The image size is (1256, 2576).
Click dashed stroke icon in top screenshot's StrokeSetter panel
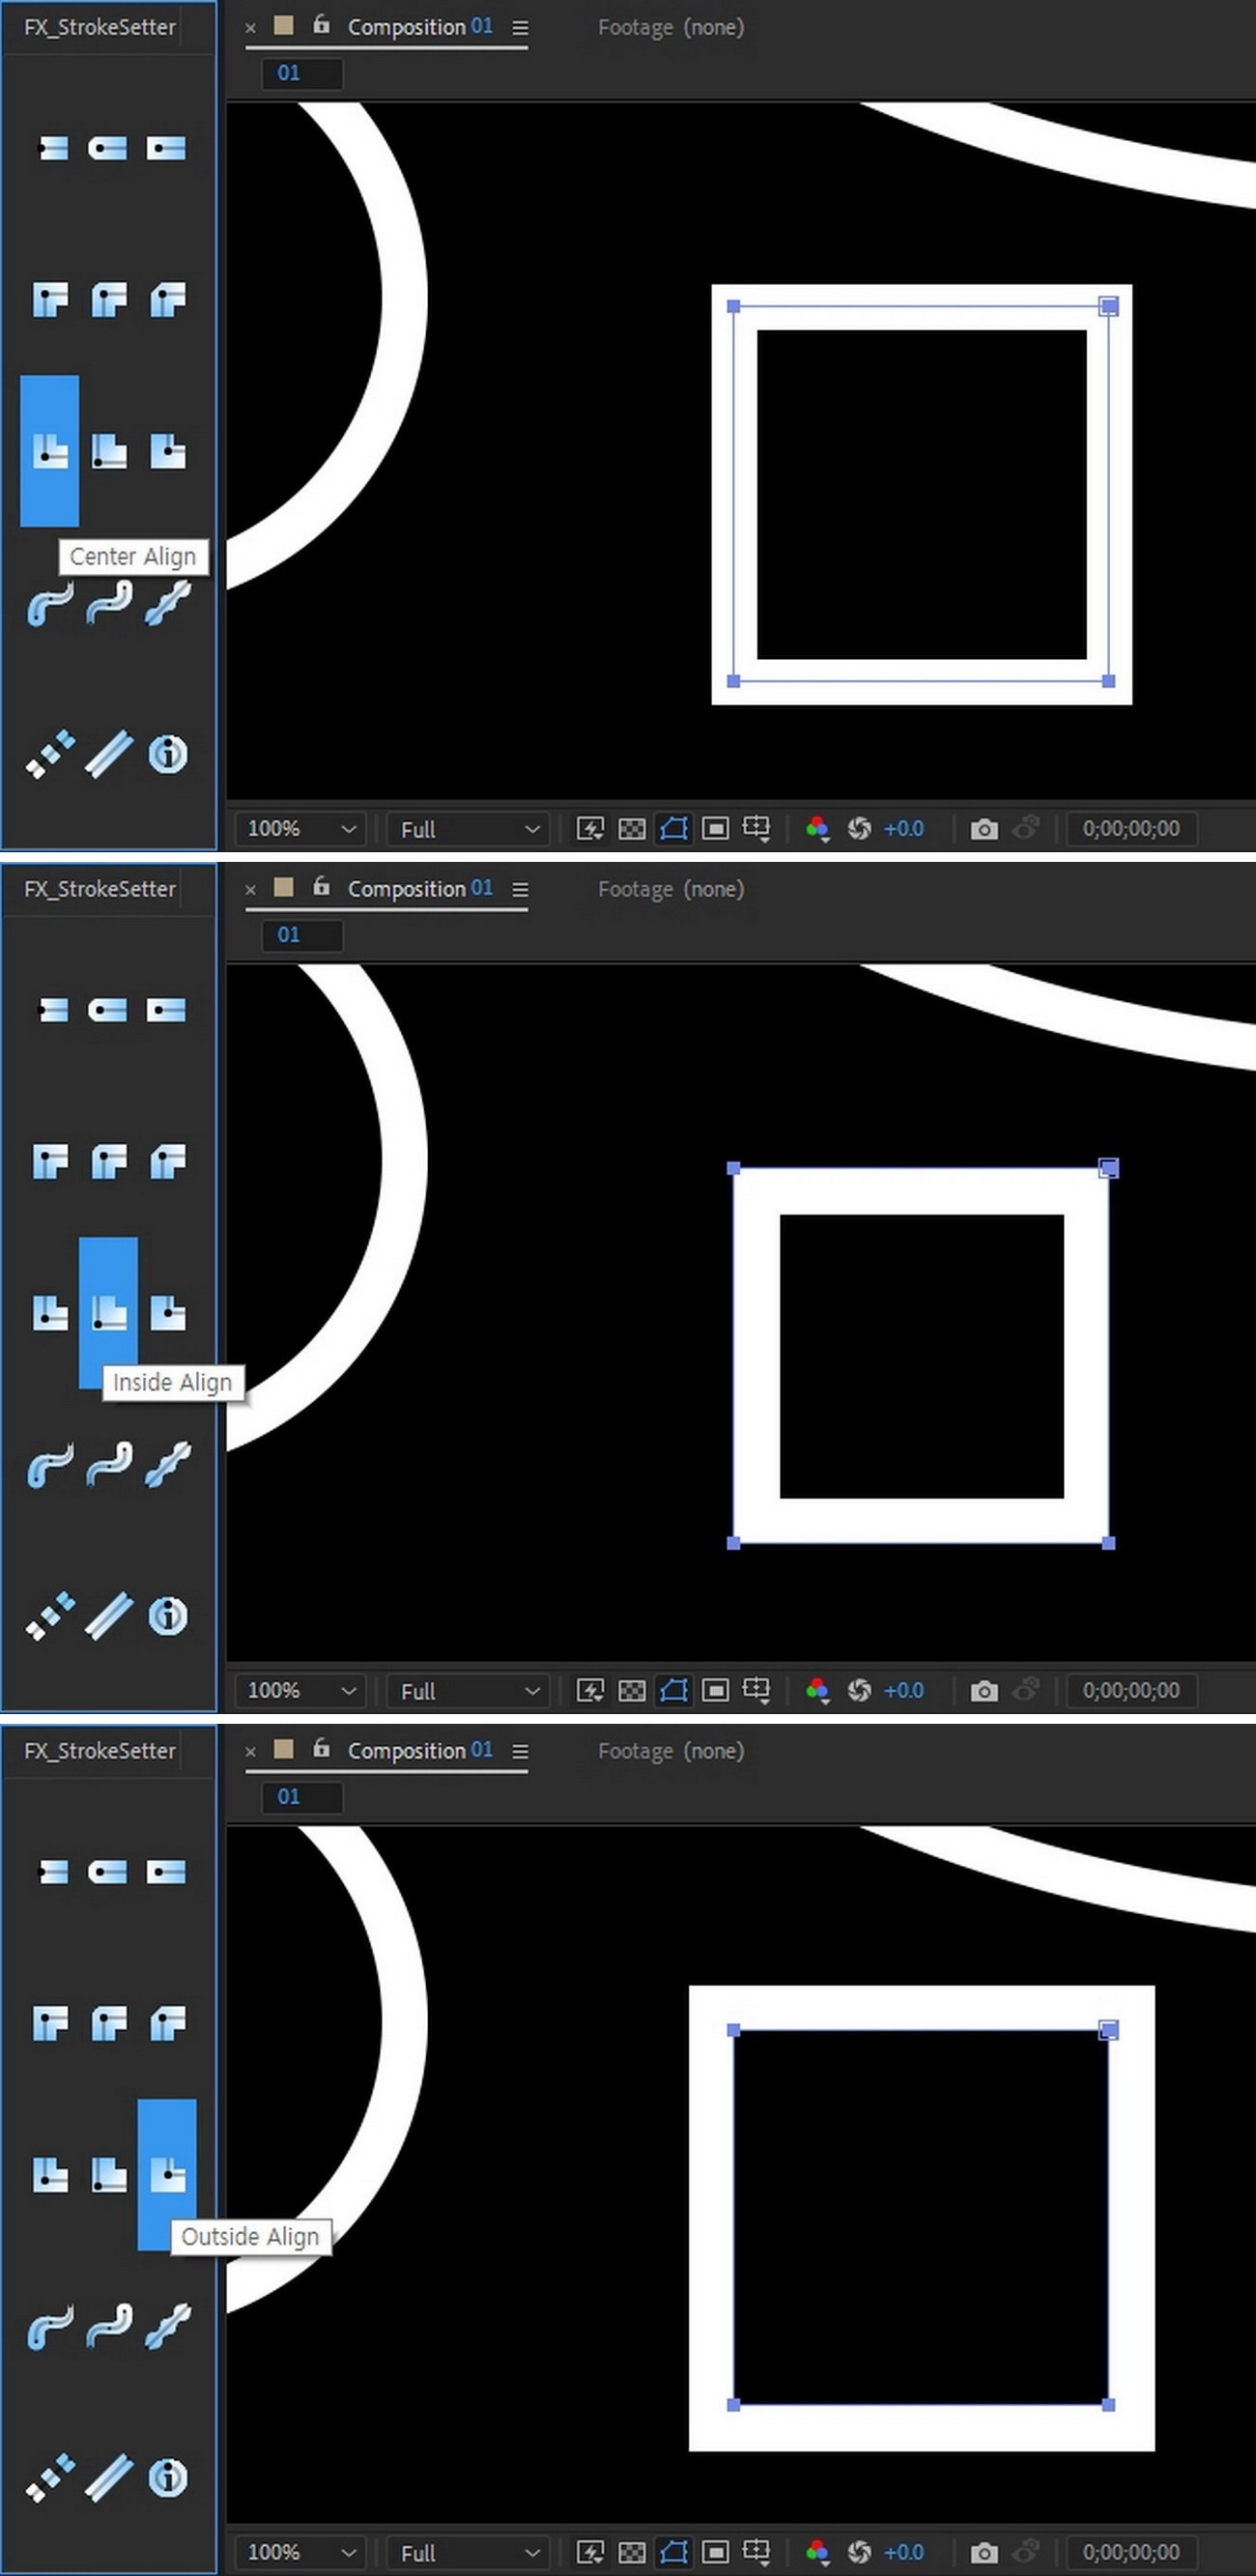coord(50,753)
